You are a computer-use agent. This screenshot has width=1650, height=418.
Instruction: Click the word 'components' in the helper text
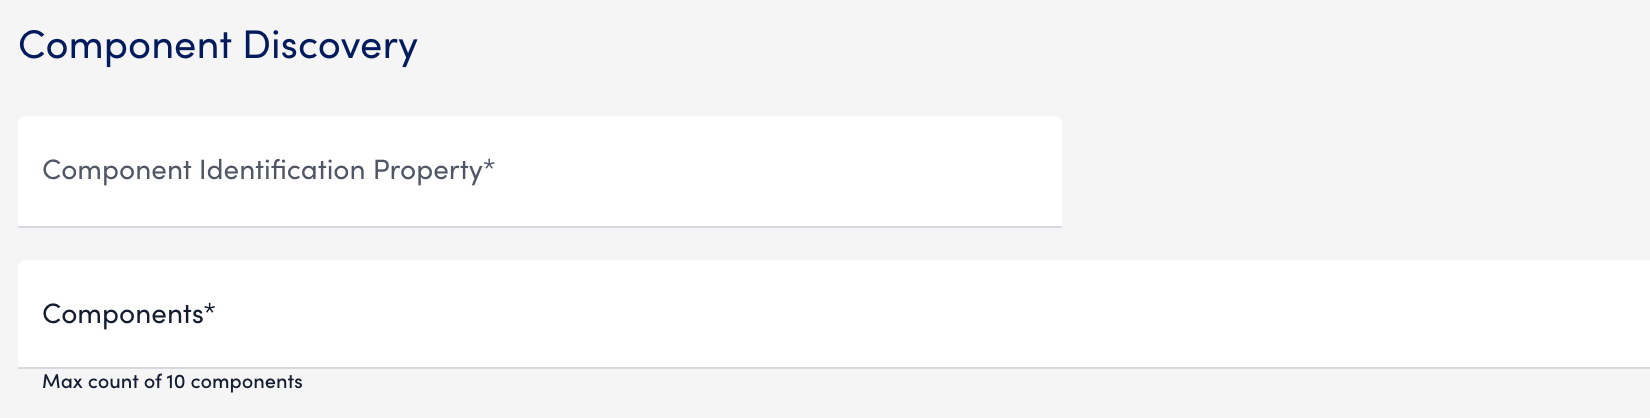(246, 382)
